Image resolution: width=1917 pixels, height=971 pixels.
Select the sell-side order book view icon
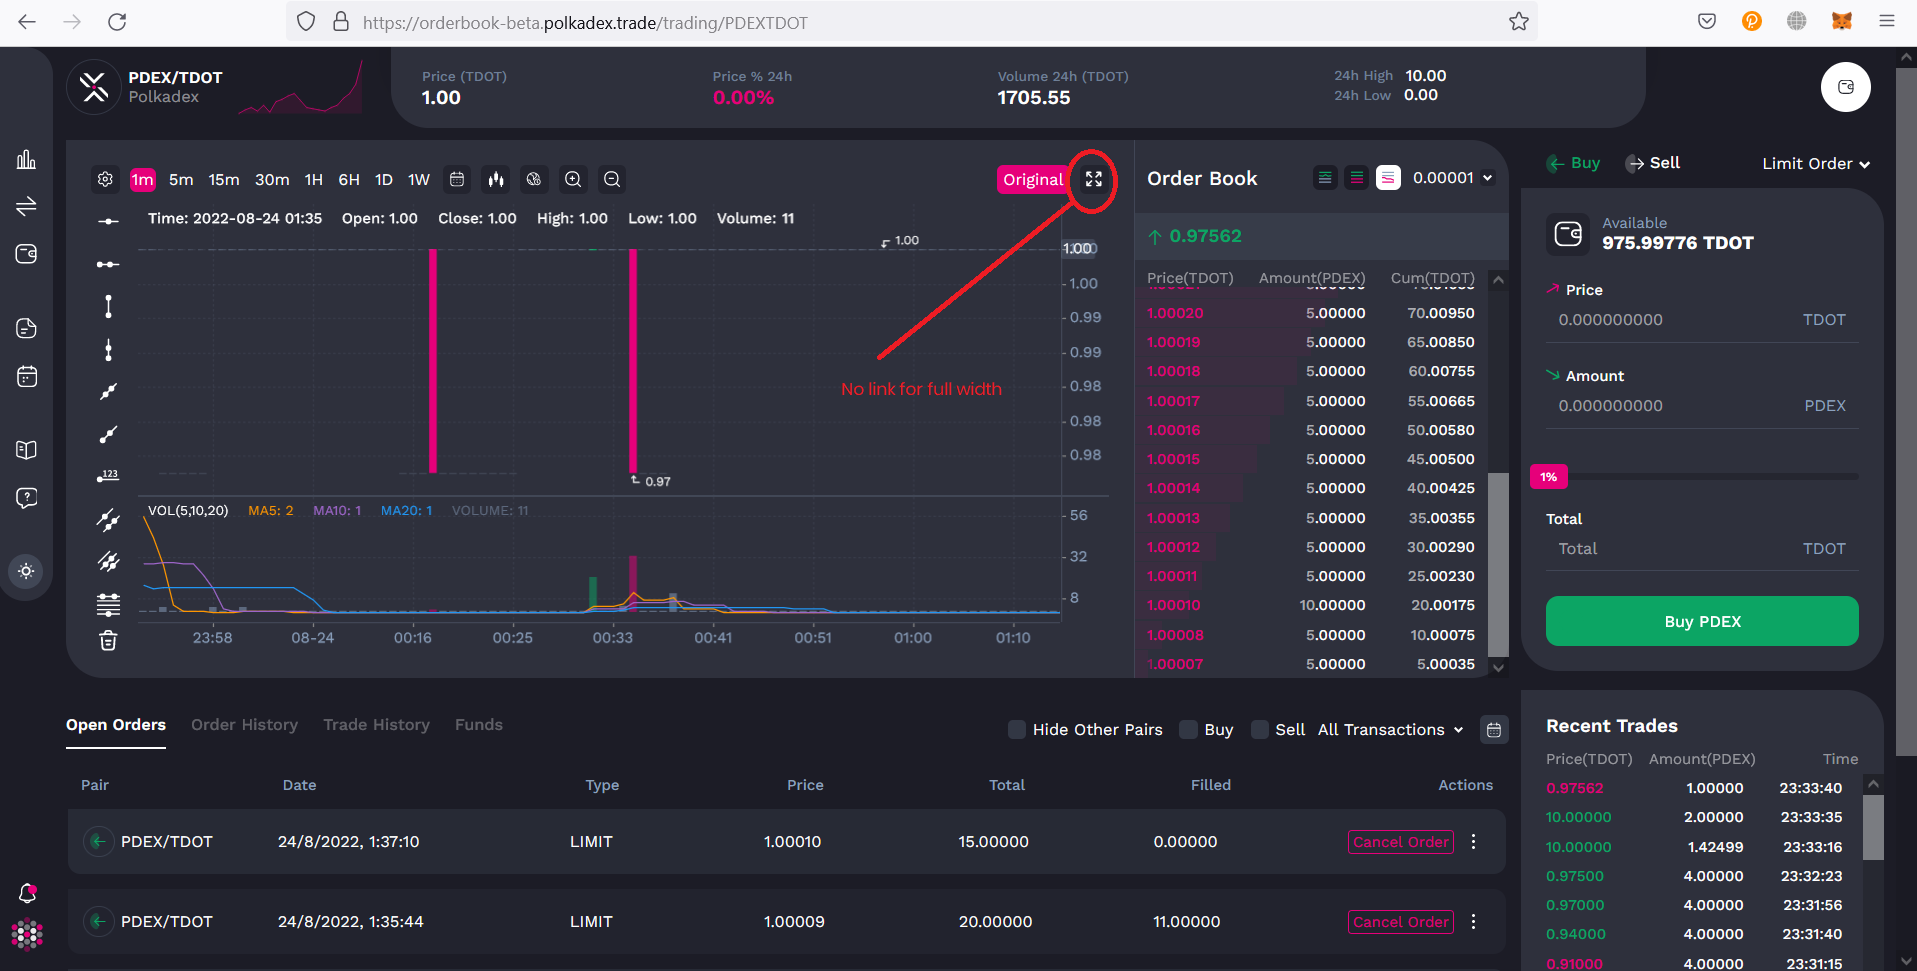click(1388, 177)
